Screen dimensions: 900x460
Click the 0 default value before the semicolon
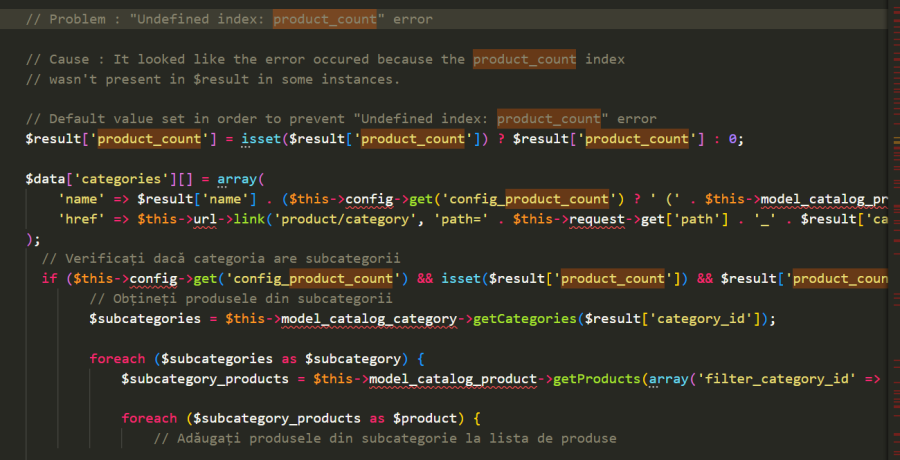pos(732,139)
